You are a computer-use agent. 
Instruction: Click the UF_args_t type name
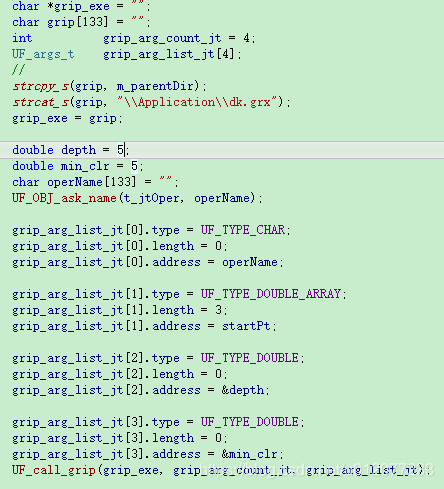(43, 54)
